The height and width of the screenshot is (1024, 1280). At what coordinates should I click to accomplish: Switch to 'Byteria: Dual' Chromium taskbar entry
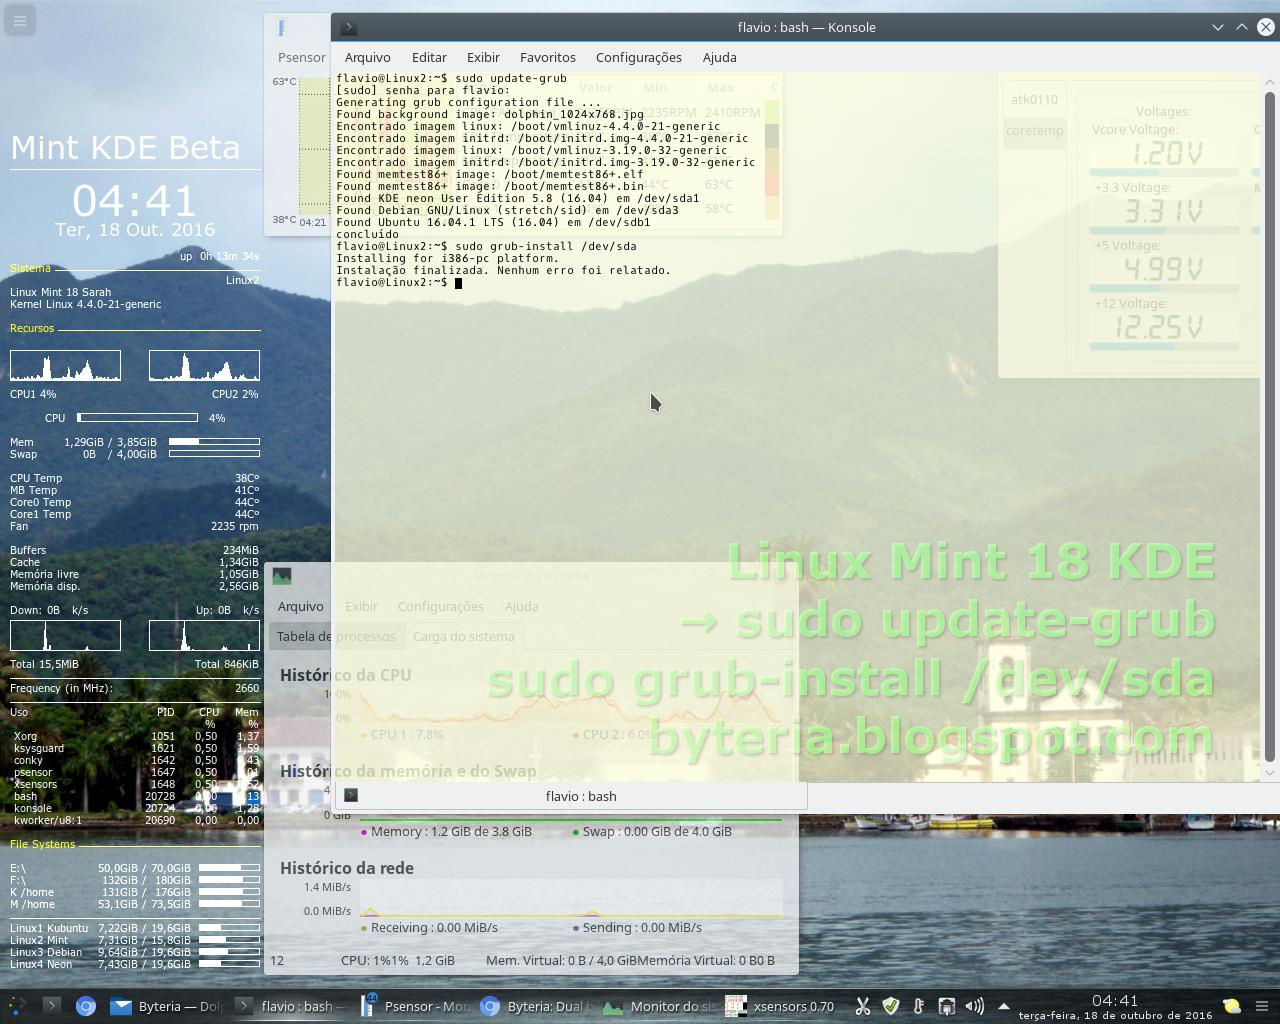537,1006
